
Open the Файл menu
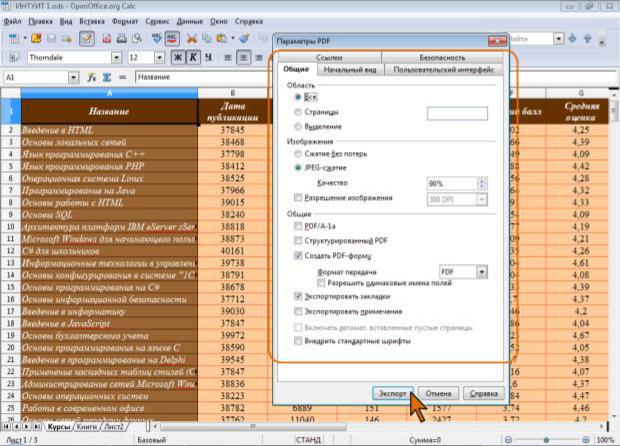[12, 21]
